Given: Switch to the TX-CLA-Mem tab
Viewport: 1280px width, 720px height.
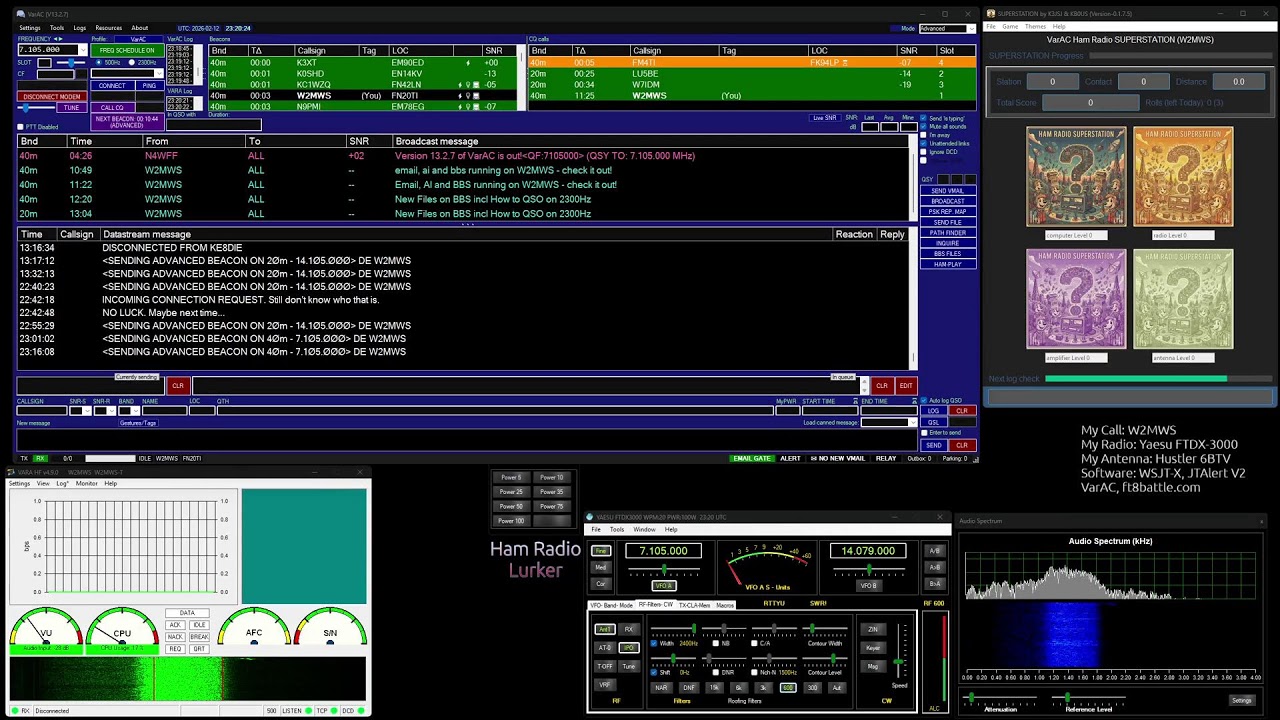Looking at the screenshot, I should (x=695, y=605).
